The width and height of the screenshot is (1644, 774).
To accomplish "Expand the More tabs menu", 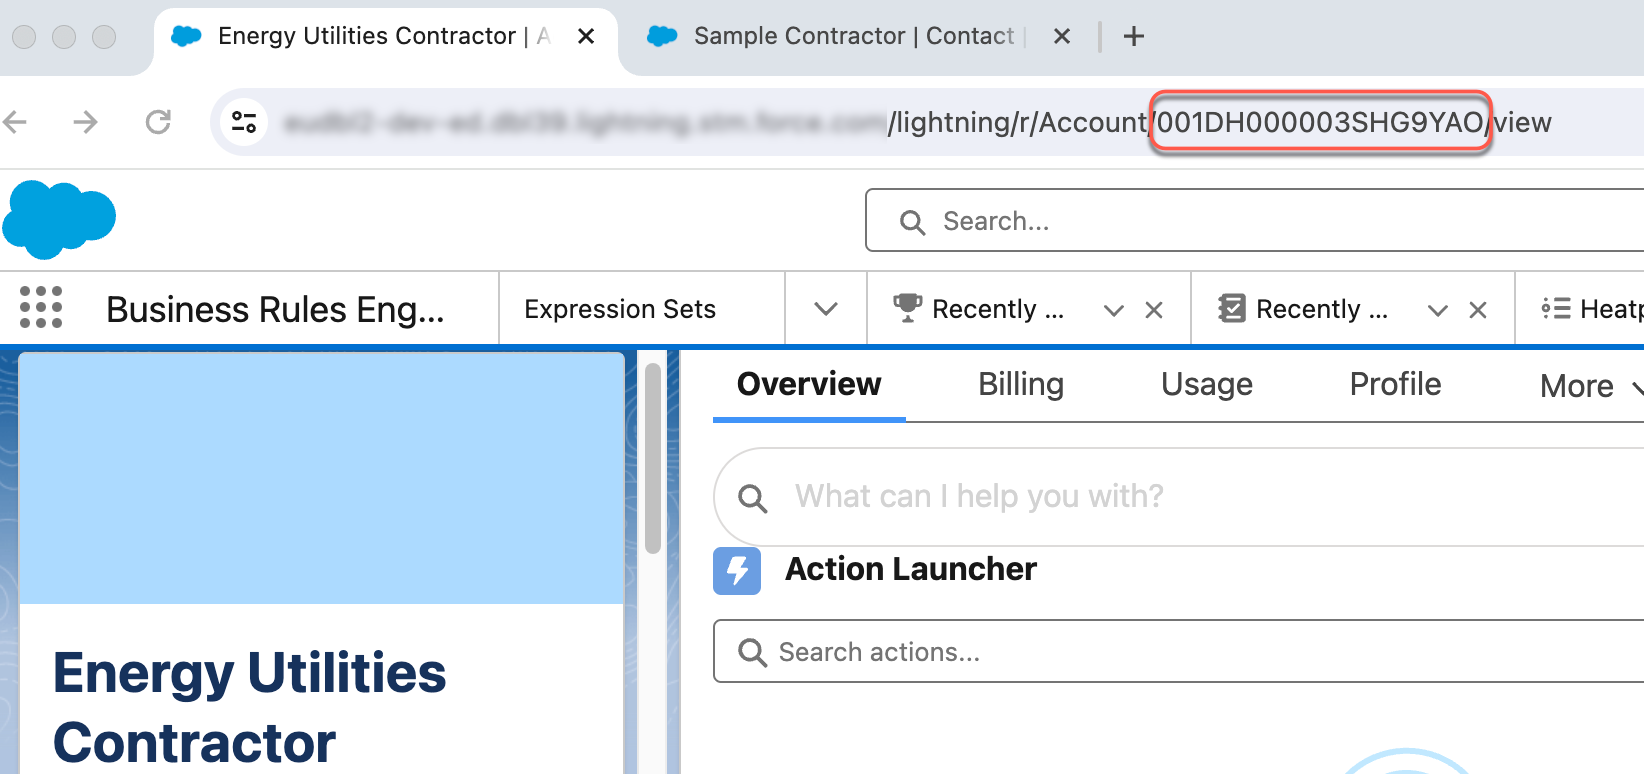I will [1590, 386].
